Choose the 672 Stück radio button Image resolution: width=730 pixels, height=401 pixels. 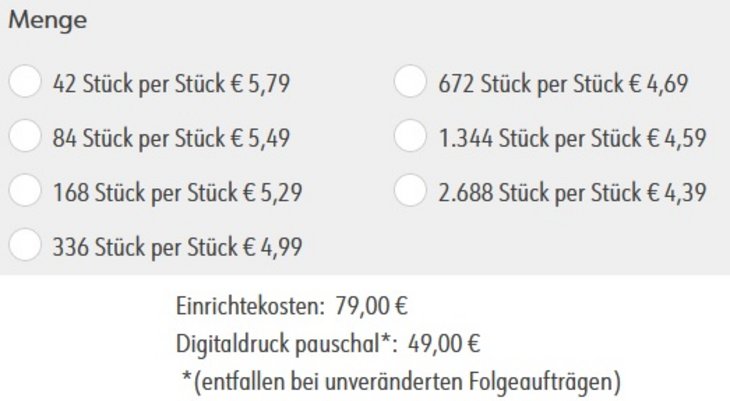tap(410, 81)
